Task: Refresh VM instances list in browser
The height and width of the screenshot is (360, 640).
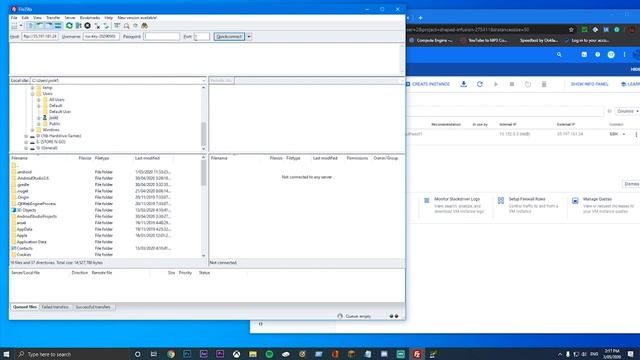Action: click(480, 84)
